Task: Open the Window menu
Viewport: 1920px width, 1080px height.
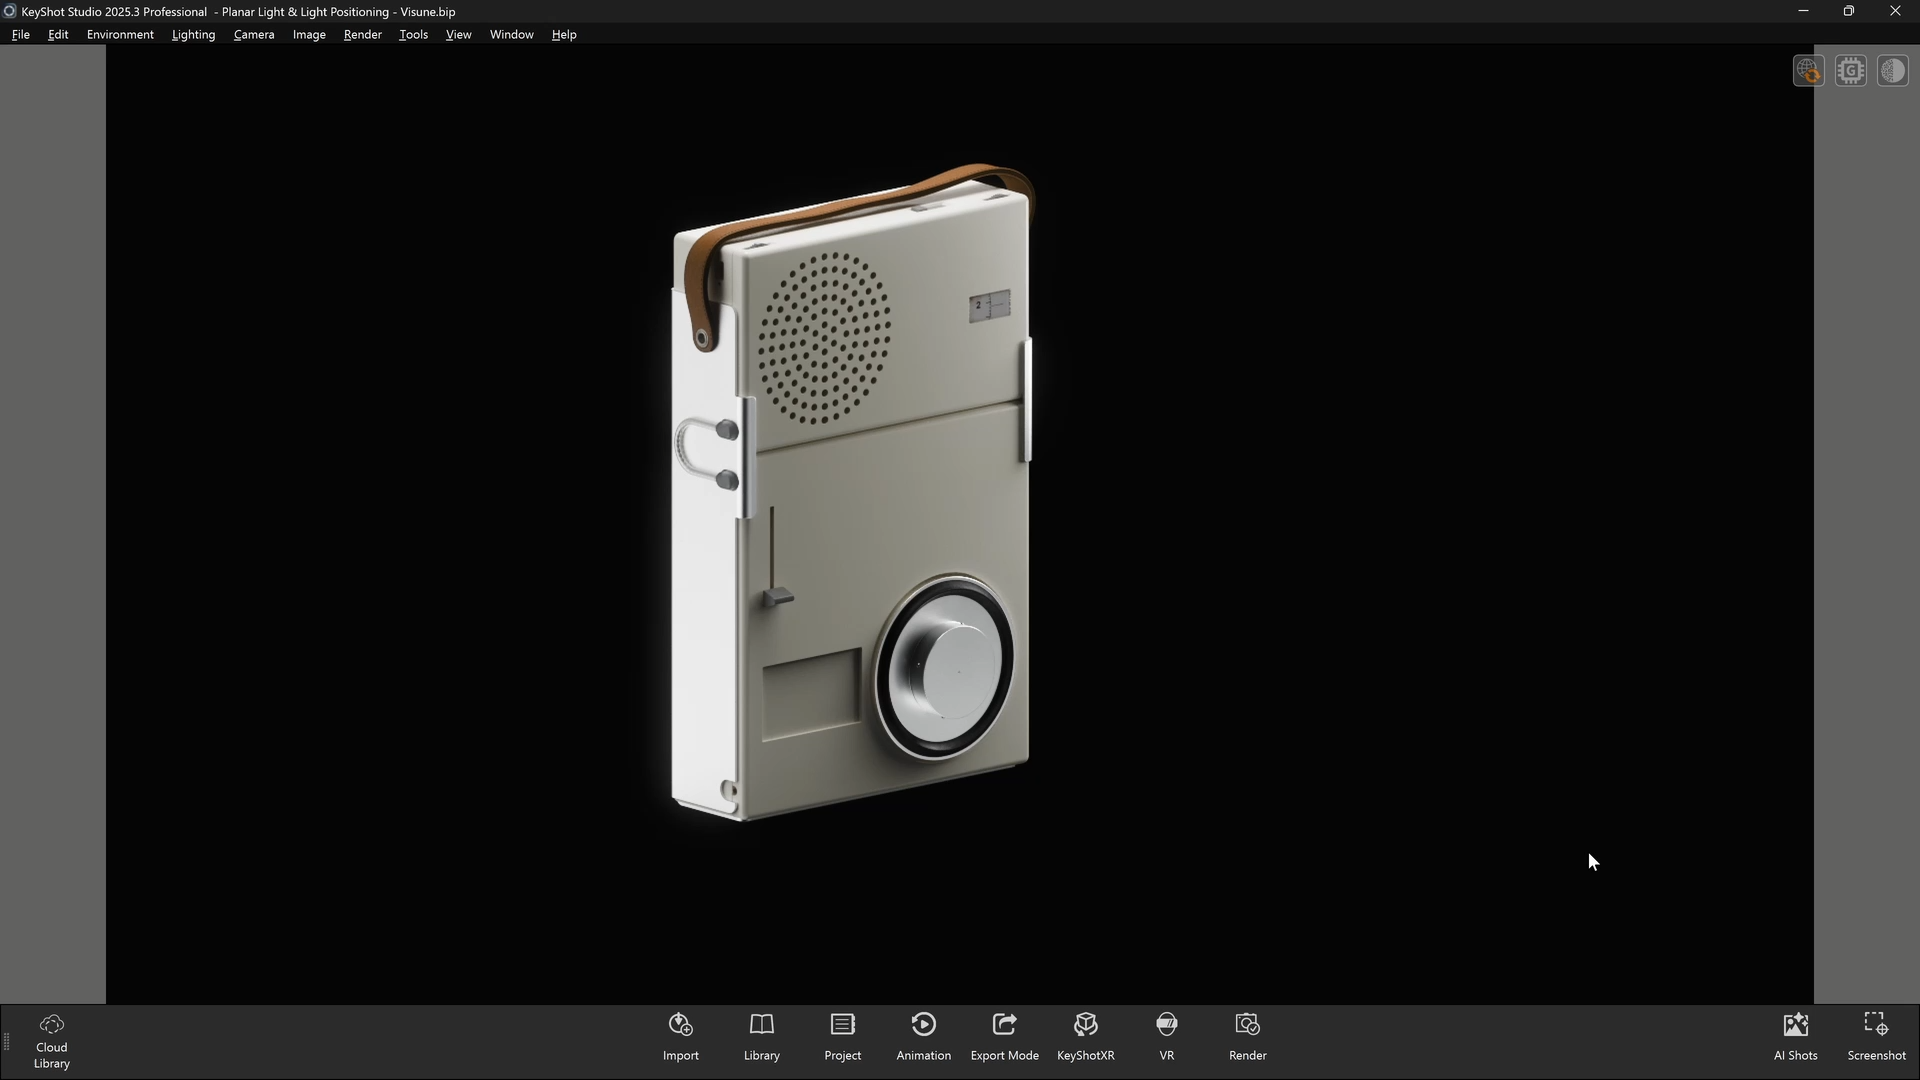Action: 511,34
